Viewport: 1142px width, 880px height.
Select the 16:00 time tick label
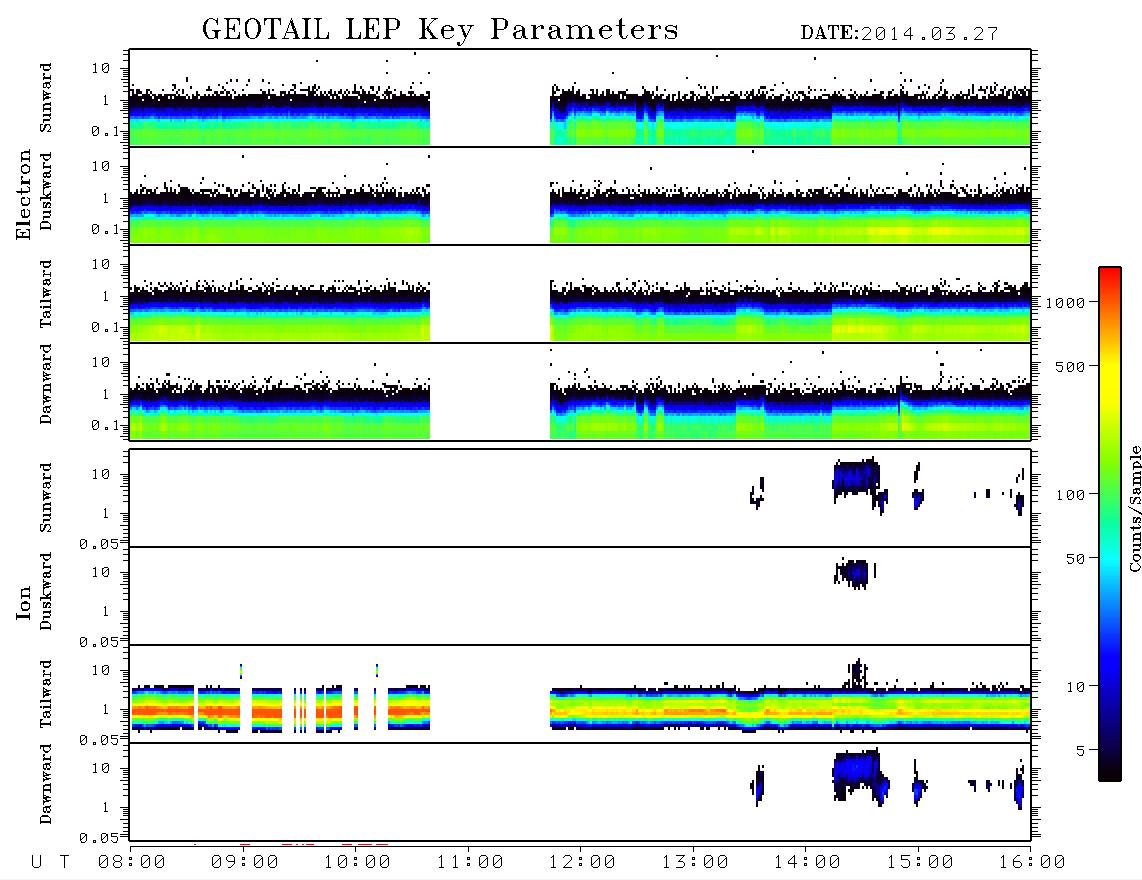click(x=1032, y=863)
